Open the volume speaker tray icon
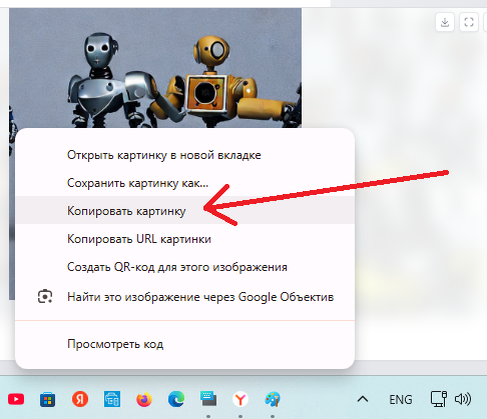 pos(463,399)
